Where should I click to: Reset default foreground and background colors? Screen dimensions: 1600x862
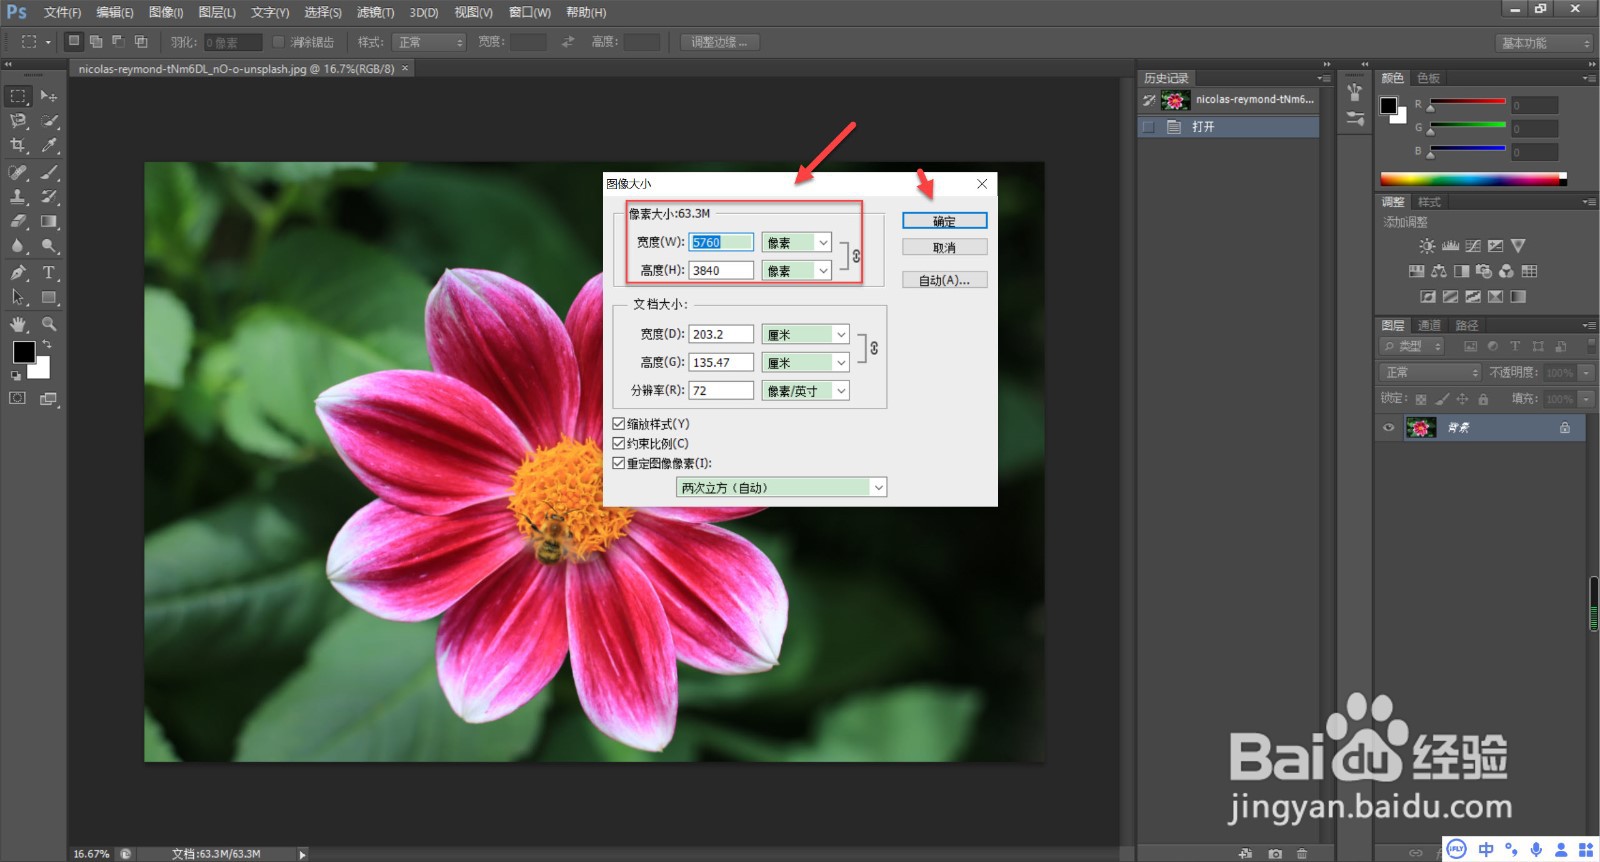16,376
